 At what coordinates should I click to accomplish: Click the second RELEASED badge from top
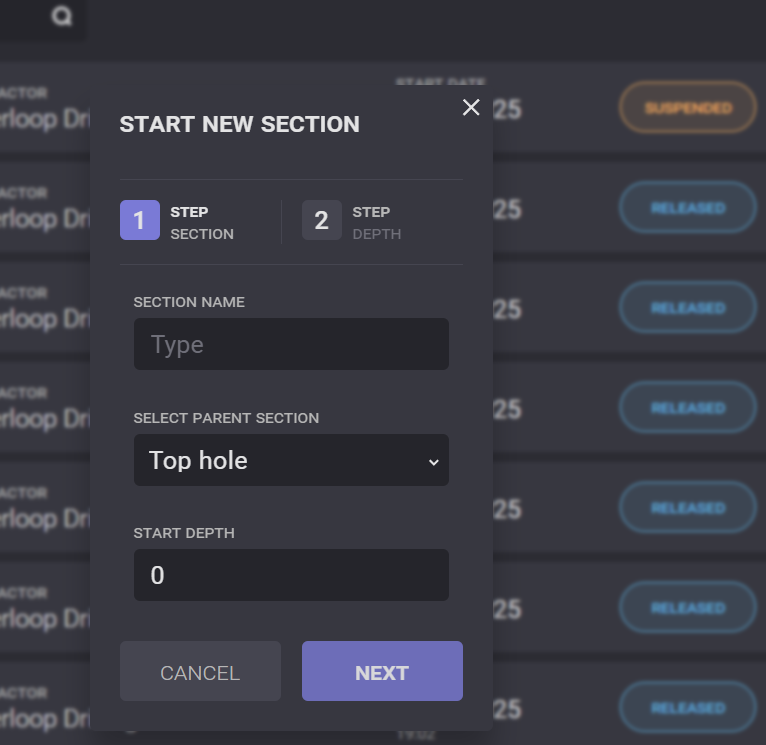point(688,308)
